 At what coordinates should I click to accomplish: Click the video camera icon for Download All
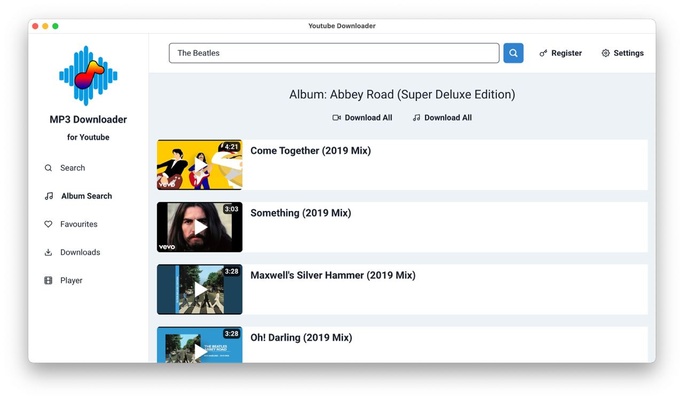(336, 118)
